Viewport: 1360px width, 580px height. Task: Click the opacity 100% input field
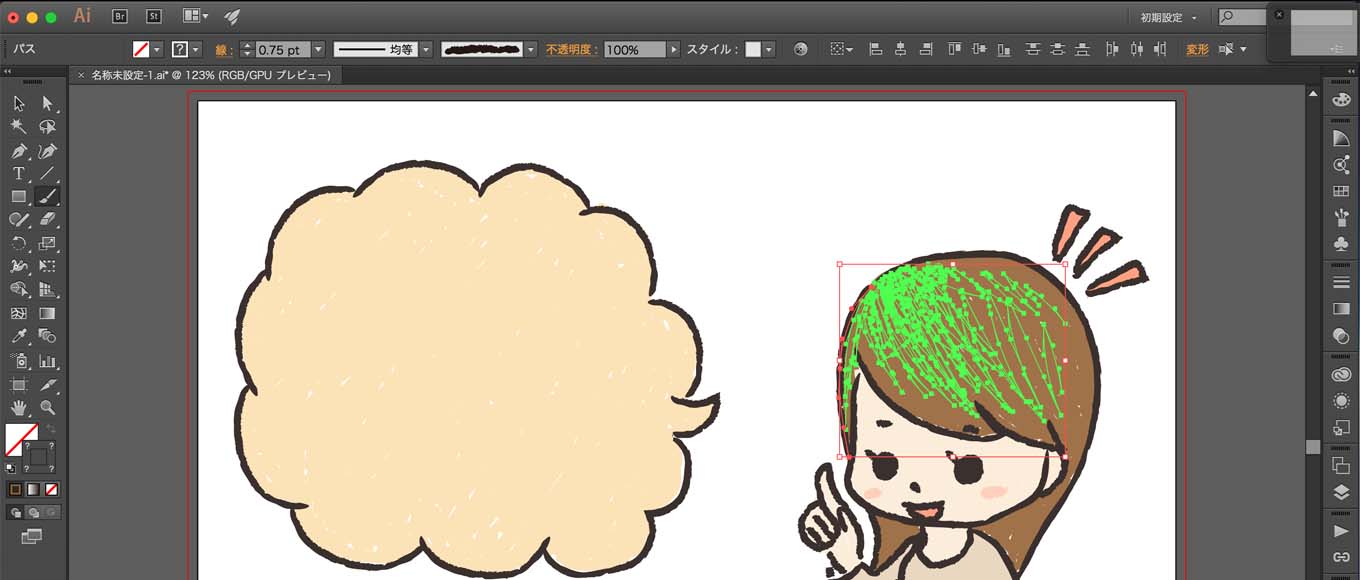(634, 49)
